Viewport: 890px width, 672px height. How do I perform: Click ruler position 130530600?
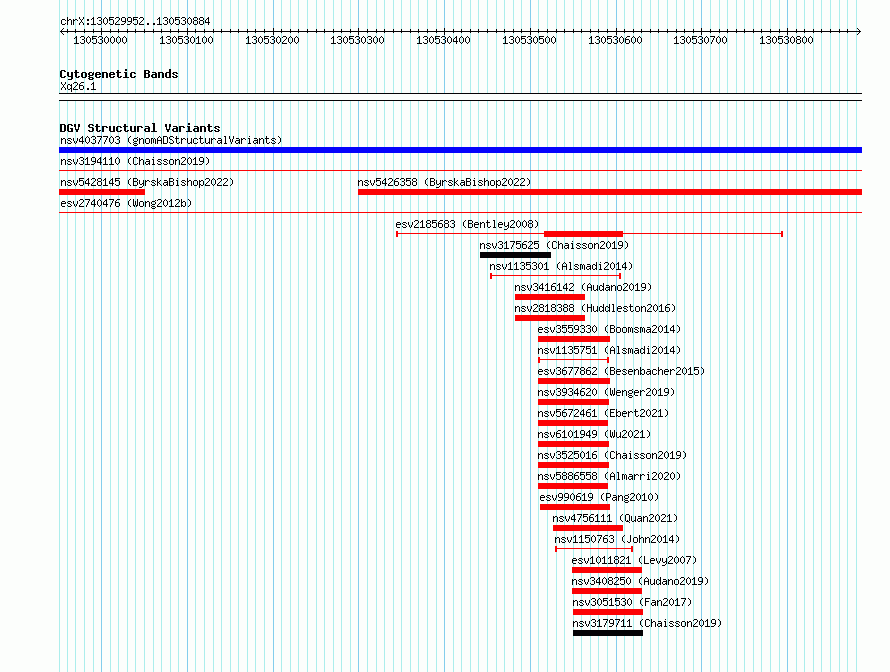pos(615,40)
